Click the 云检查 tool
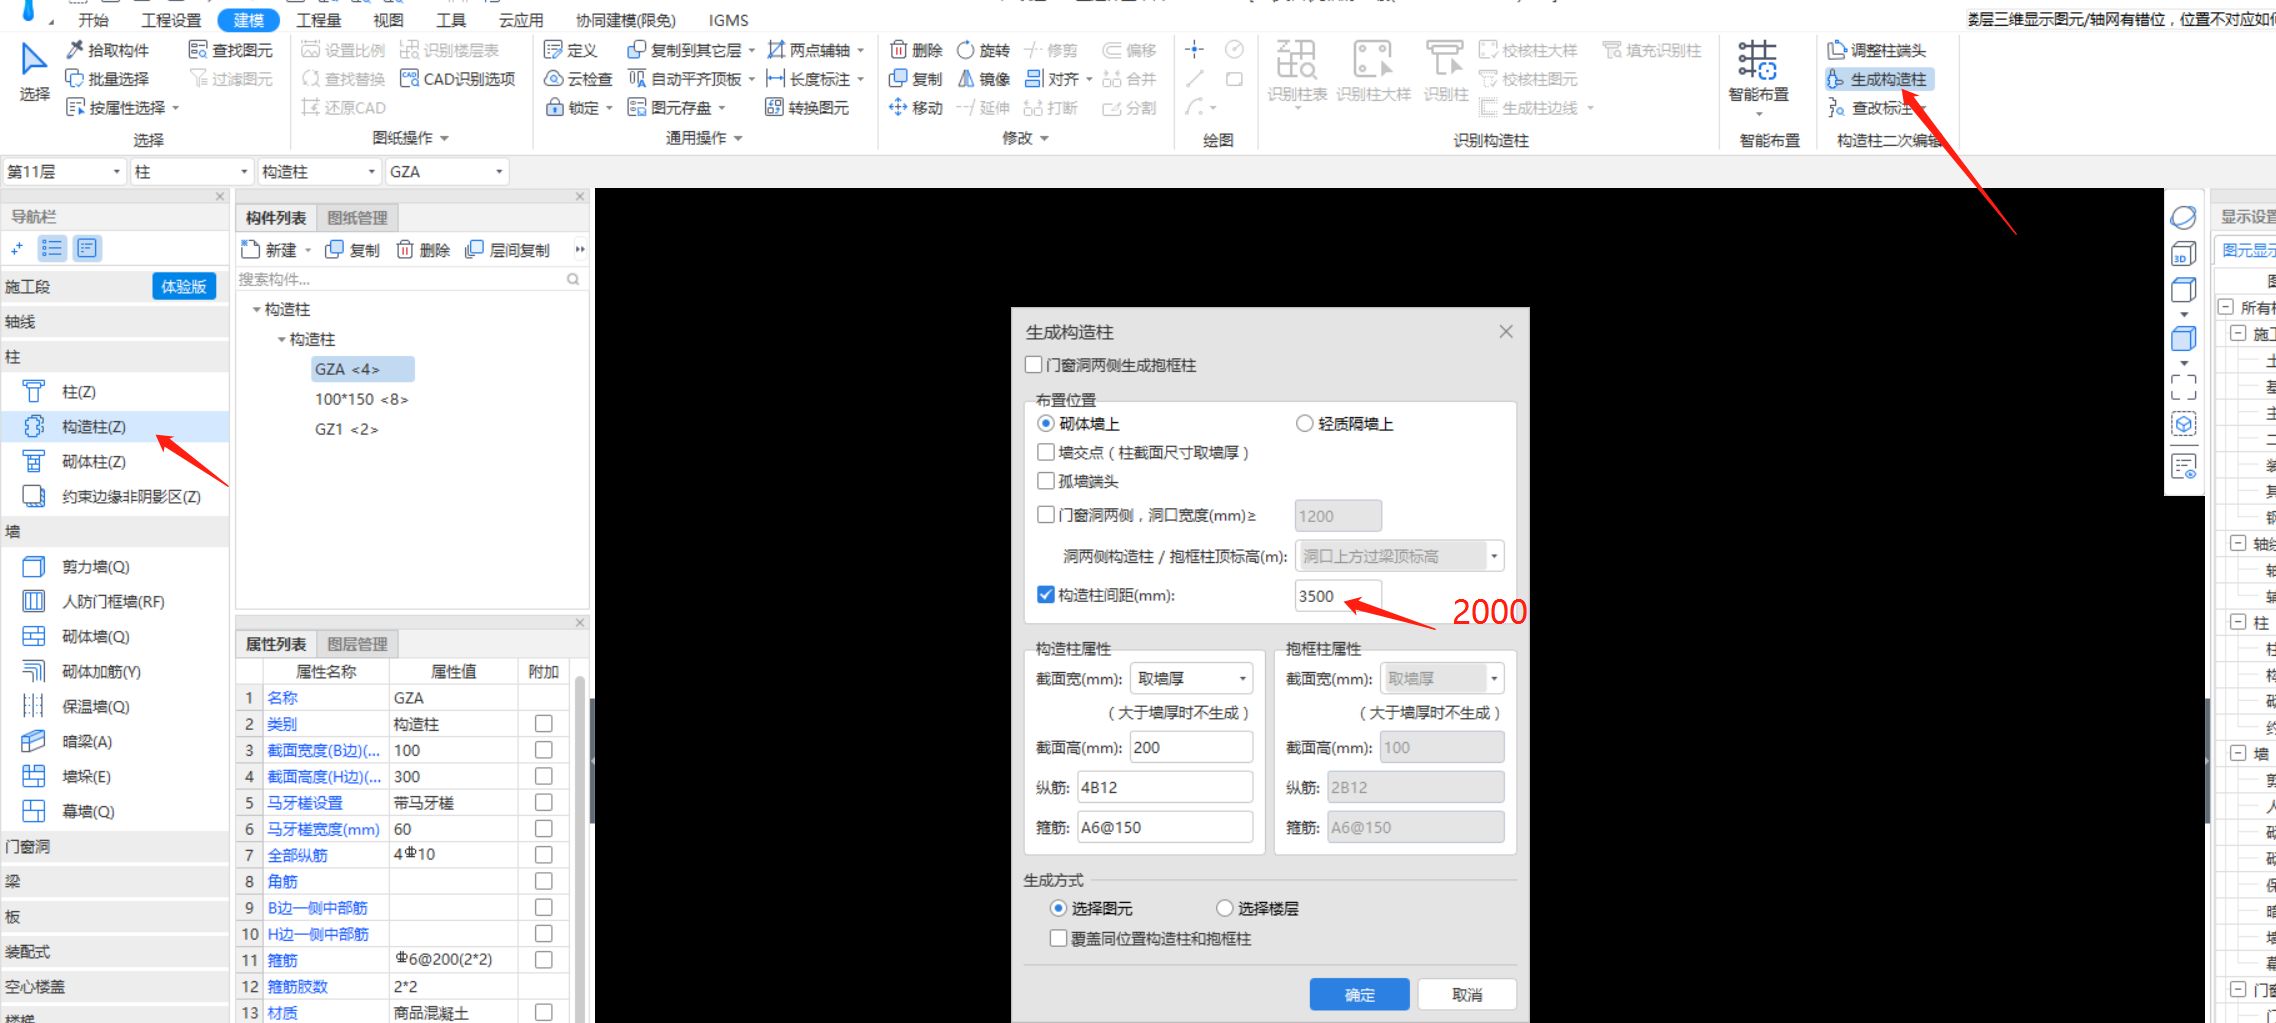Screen dimensions: 2276x1023 [x=578, y=79]
